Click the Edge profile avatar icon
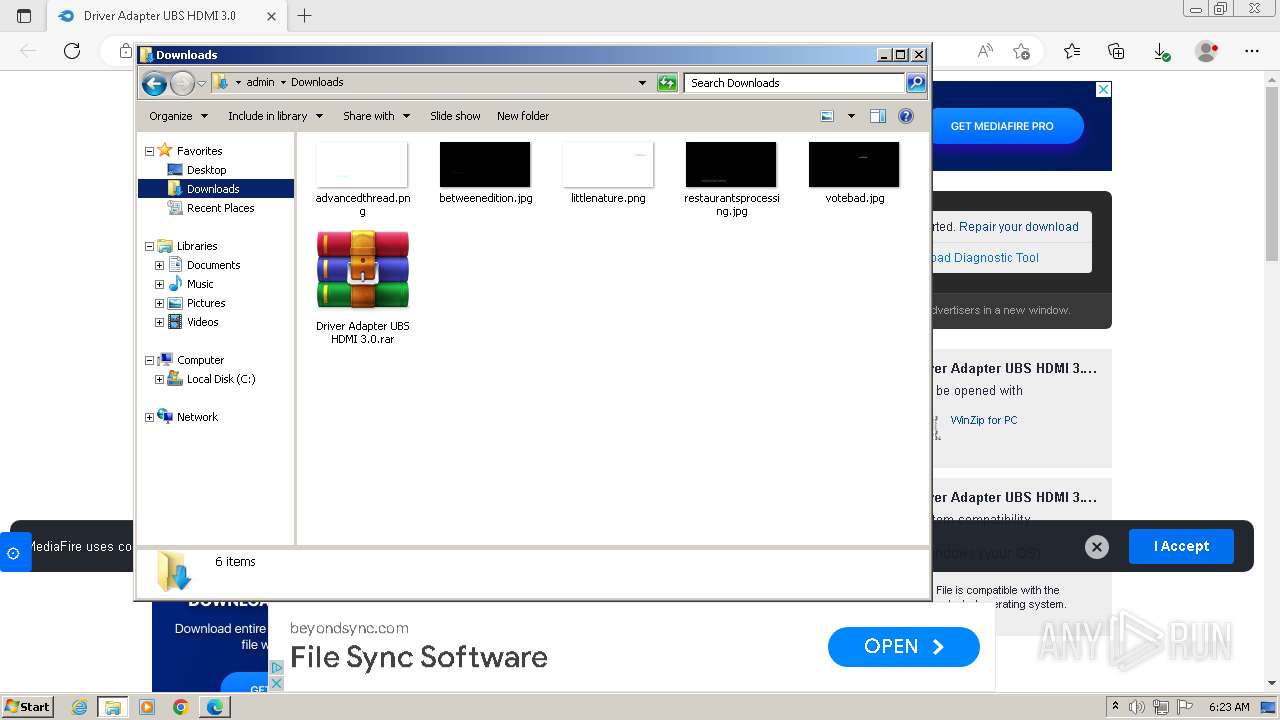This screenshot has height=720, width=1280. coord(1207,51)
